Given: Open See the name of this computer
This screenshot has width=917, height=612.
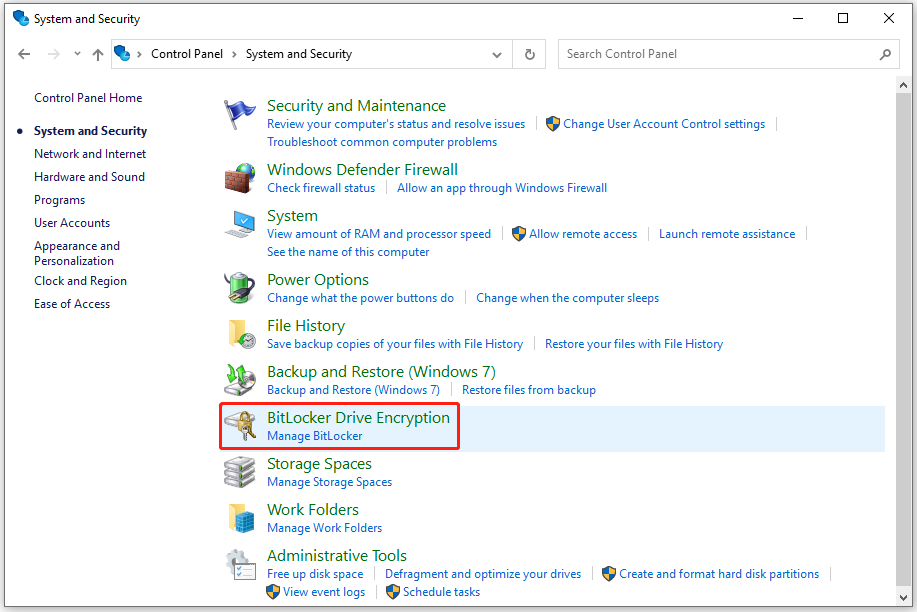Looking at the screenshot, I should pos(348,252).
